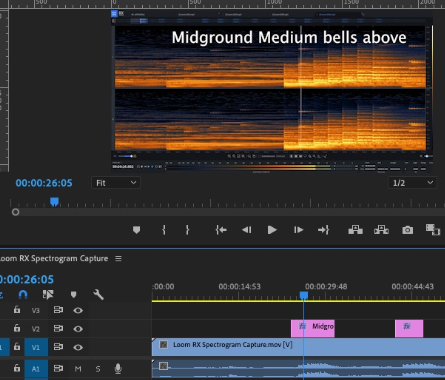
Task: Go to Out point
Action: click(x=323, y=230)
